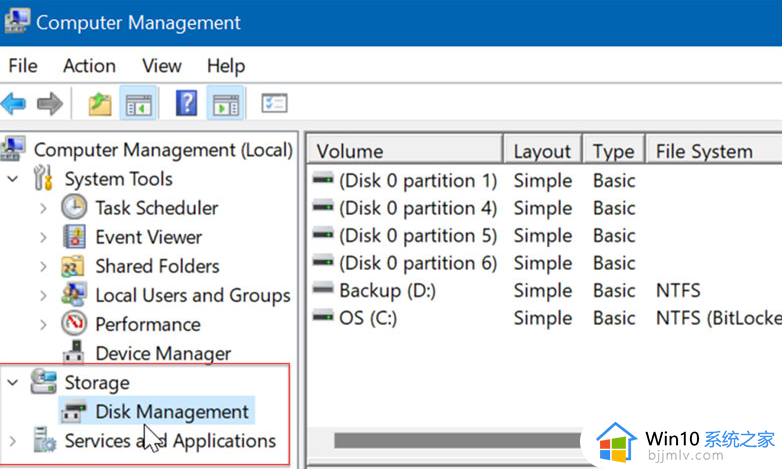Click the Services and Applications gear icon

coord(44,440)
